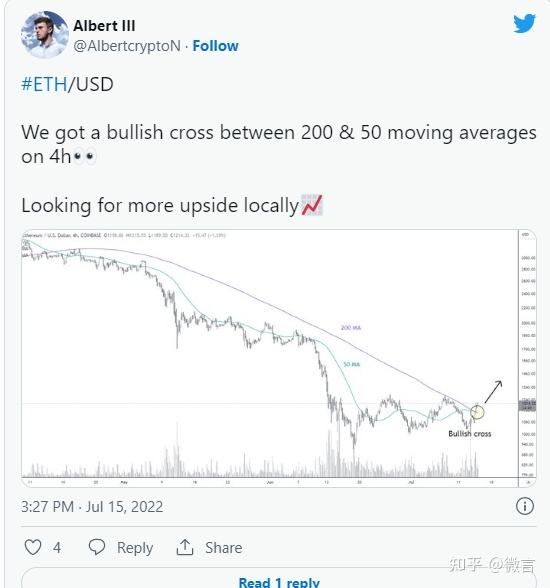
Task: Click the reply speech bubble icon
Action: click(97, 547)
